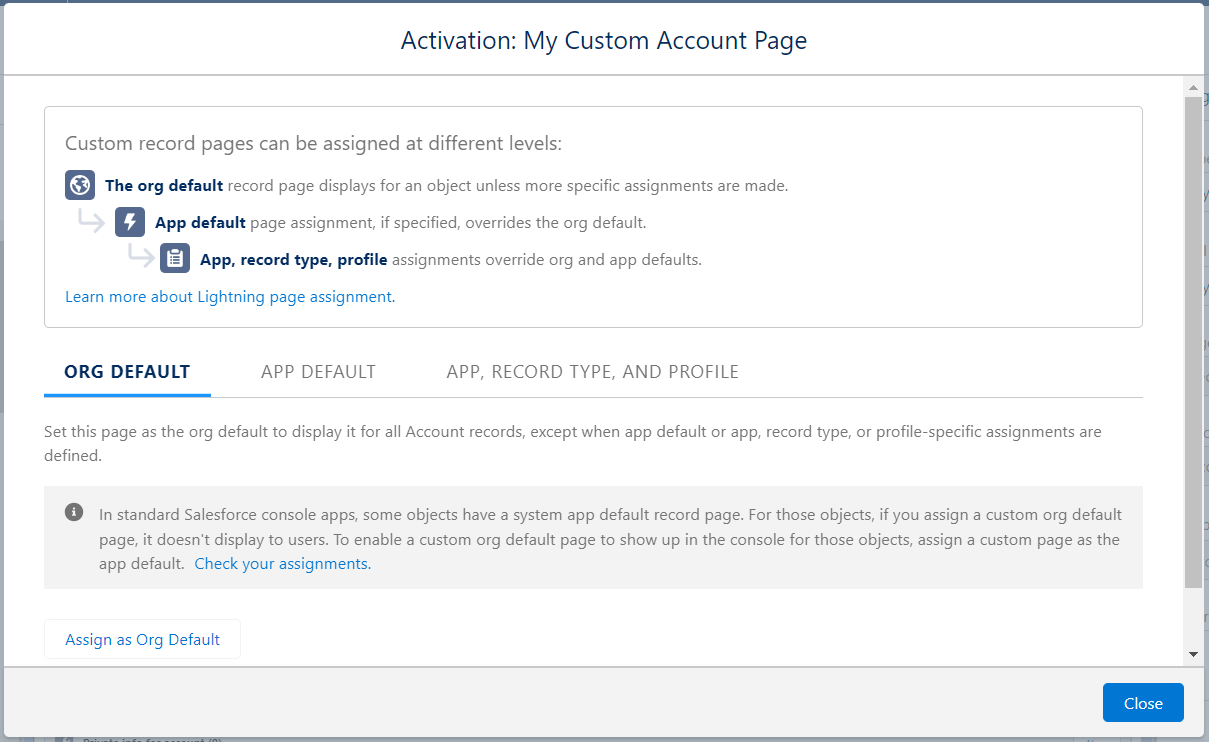Click the bold 'App default' label text

click(200, 222)
